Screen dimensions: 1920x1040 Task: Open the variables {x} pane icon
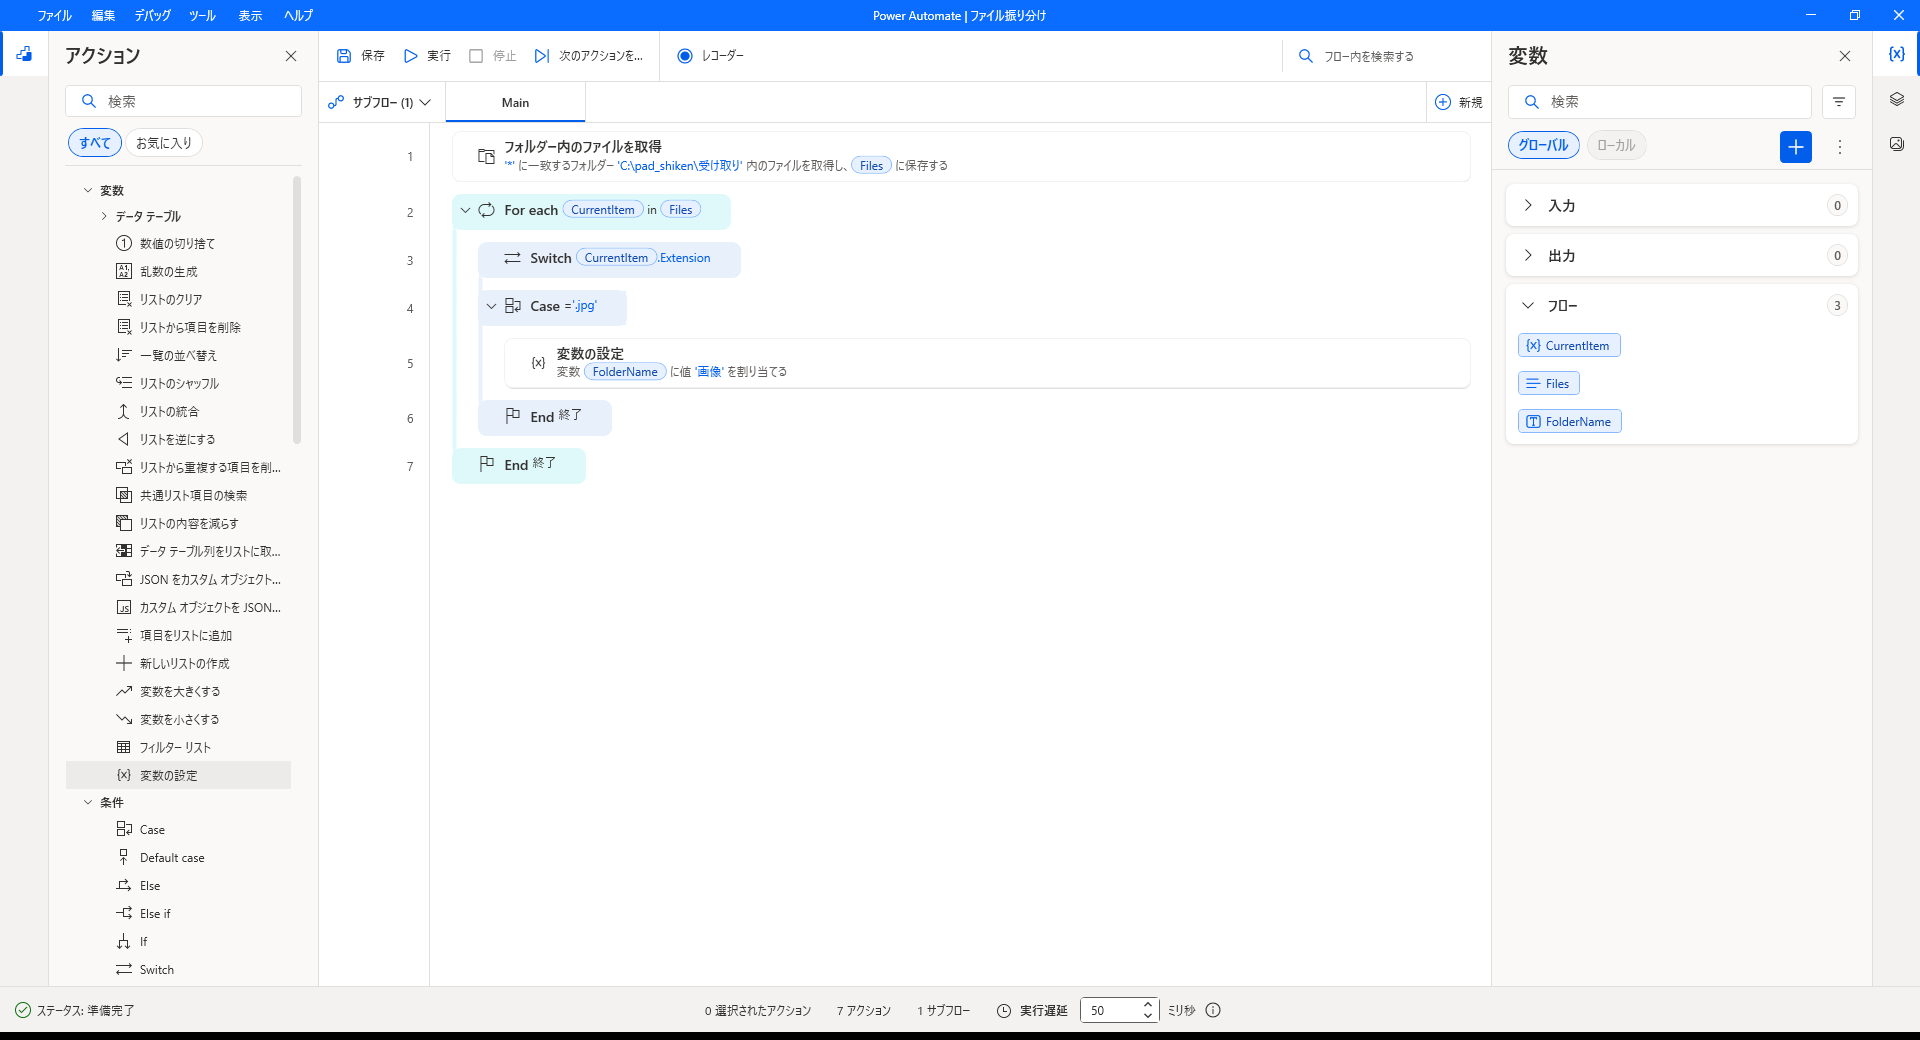[x=1896, y=54]
